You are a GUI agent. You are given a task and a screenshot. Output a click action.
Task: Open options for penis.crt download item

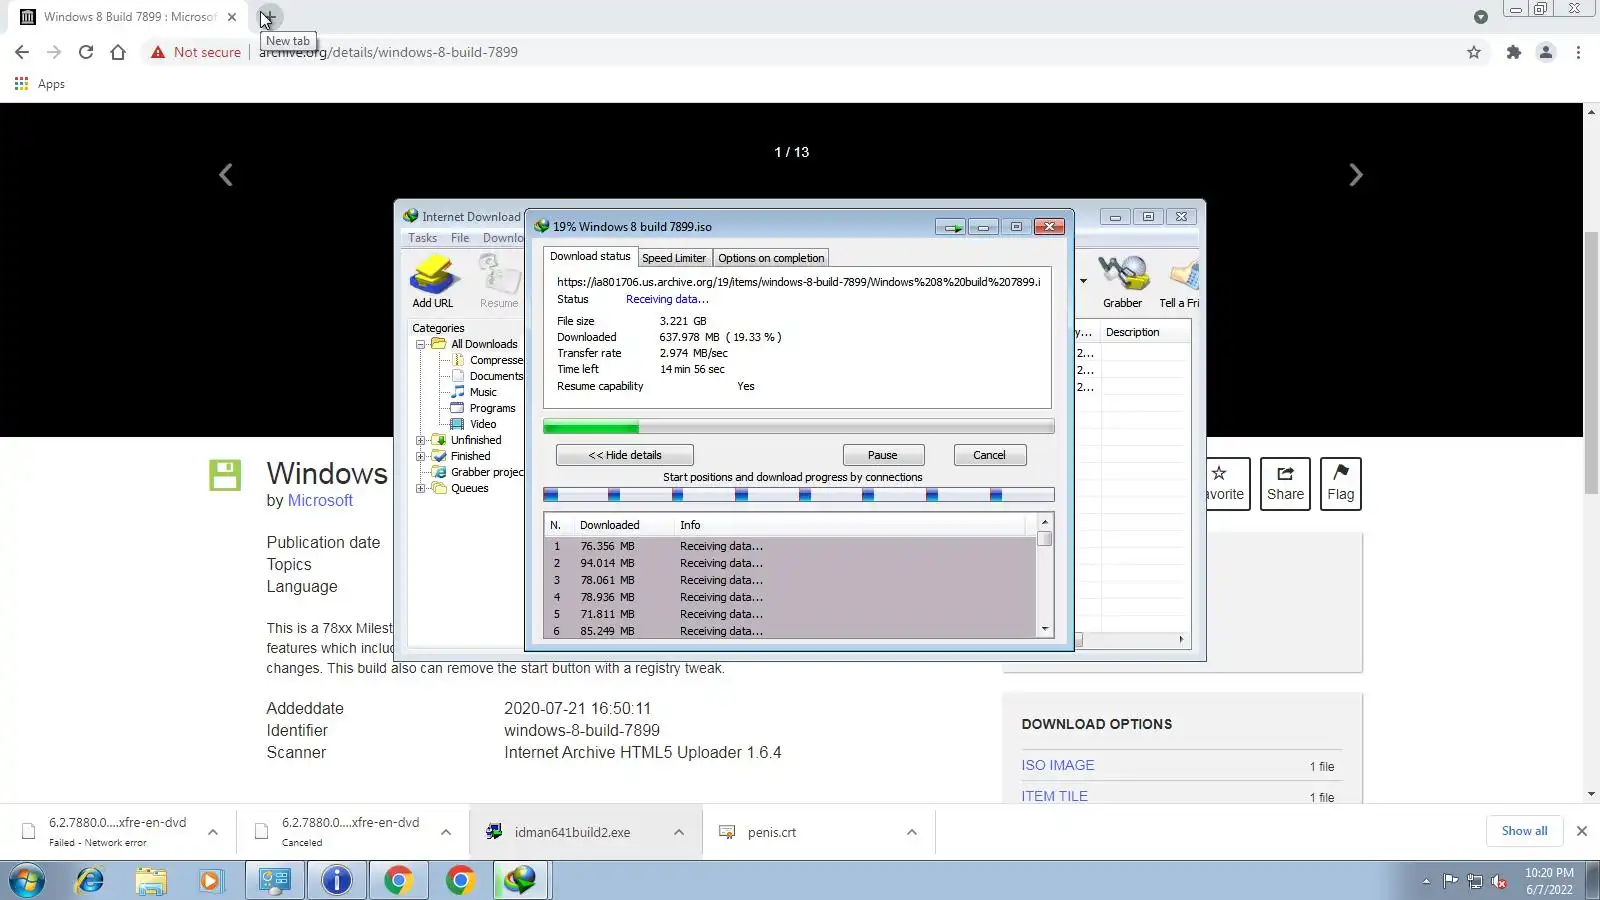[912, 832]
